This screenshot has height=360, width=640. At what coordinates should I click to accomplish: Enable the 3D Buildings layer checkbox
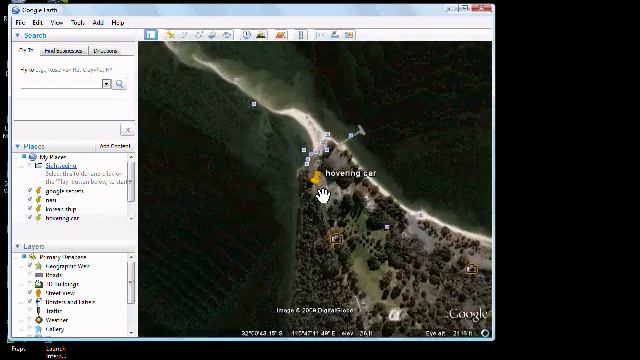click(x=30, y=284)
